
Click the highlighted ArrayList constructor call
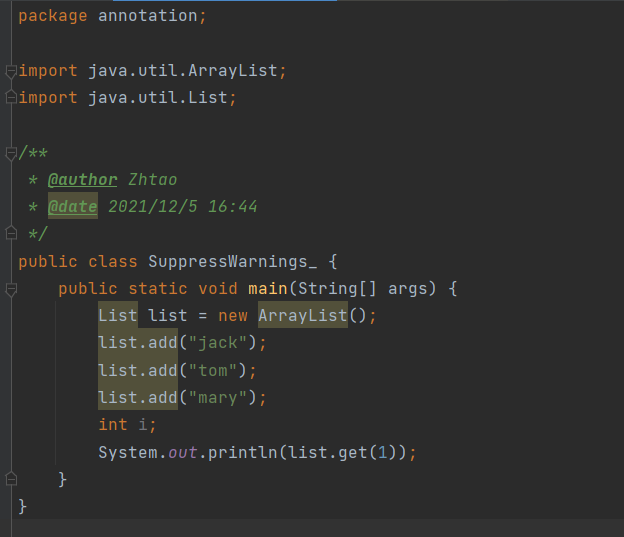(x=303, y=315)
